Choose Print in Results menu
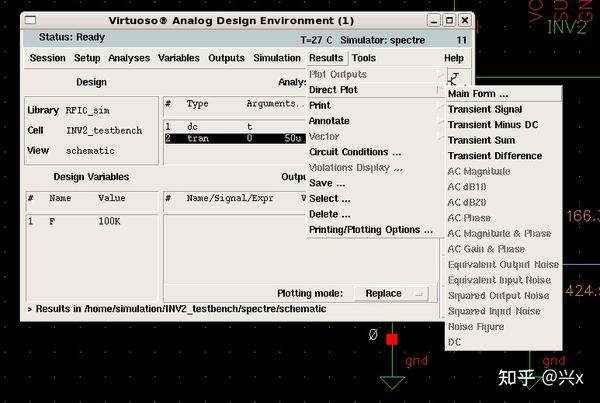Image resolution: width=600 pixels, height=403 pixels. (x=375, y=105)
